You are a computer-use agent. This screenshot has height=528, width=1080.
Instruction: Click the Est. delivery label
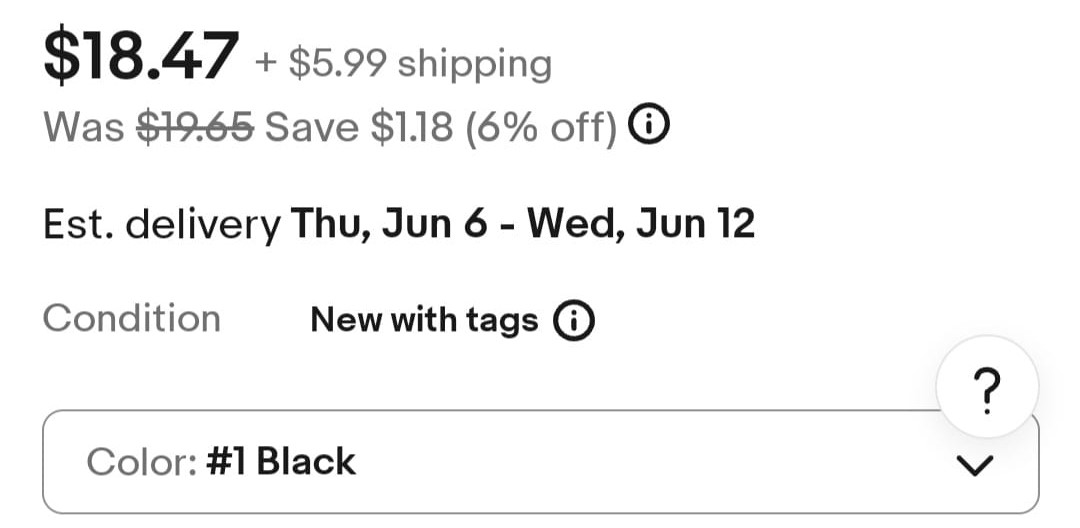162,225
